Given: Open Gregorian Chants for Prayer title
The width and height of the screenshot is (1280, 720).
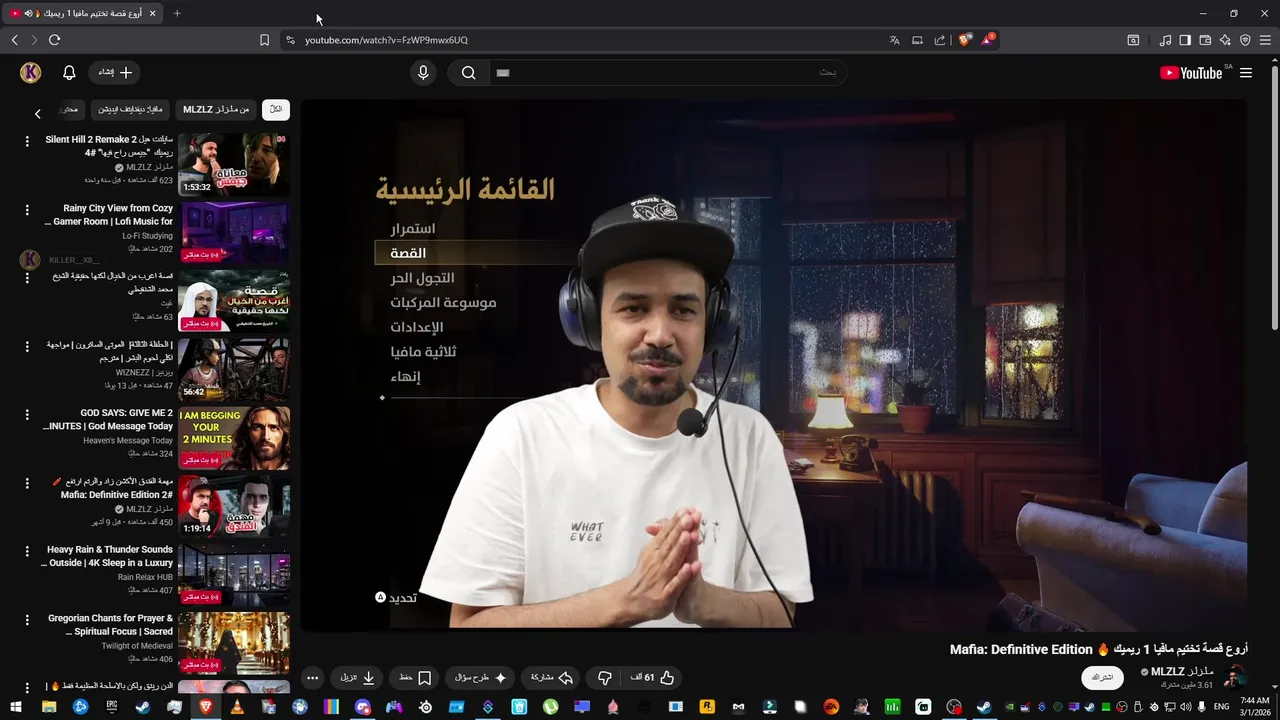Looking at the screenshot, I should click(x=109, y=625).
